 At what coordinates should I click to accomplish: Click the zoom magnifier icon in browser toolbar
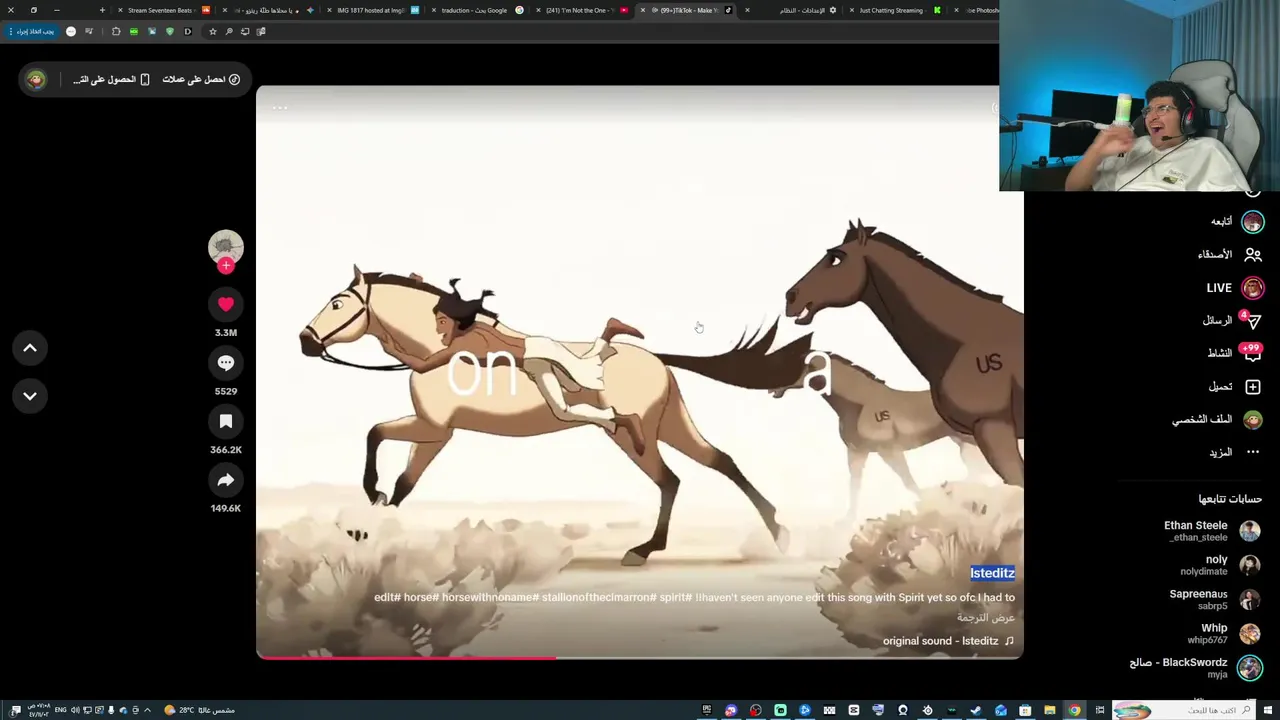[229, 31]
